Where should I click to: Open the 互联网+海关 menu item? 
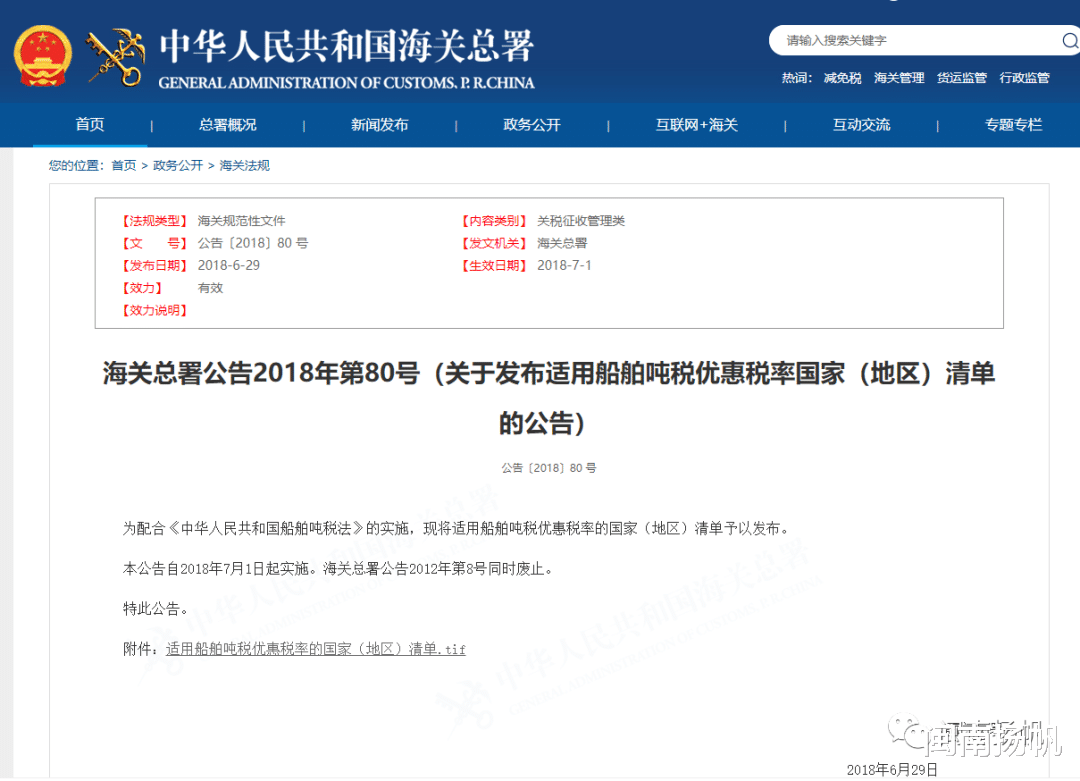(x=696, y=124)
